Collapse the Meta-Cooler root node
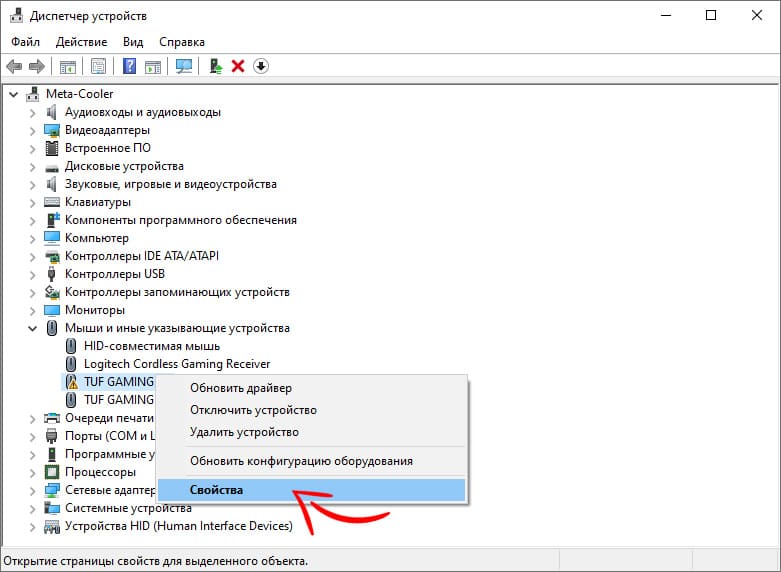 coord(14,94)
